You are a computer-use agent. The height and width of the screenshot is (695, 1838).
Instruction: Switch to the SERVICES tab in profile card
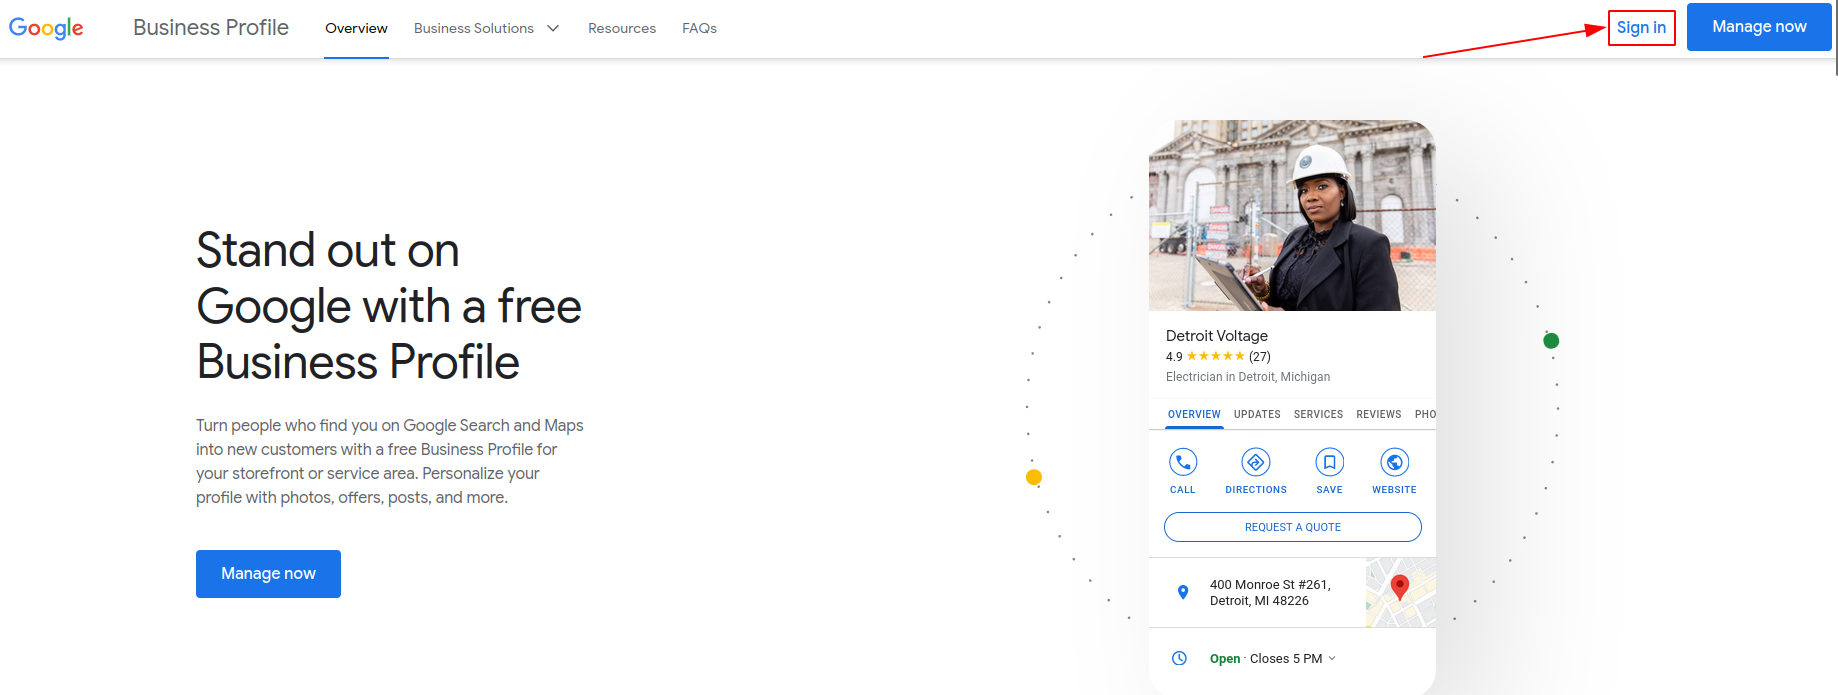pyautogui.click(x=1318, y=414)
